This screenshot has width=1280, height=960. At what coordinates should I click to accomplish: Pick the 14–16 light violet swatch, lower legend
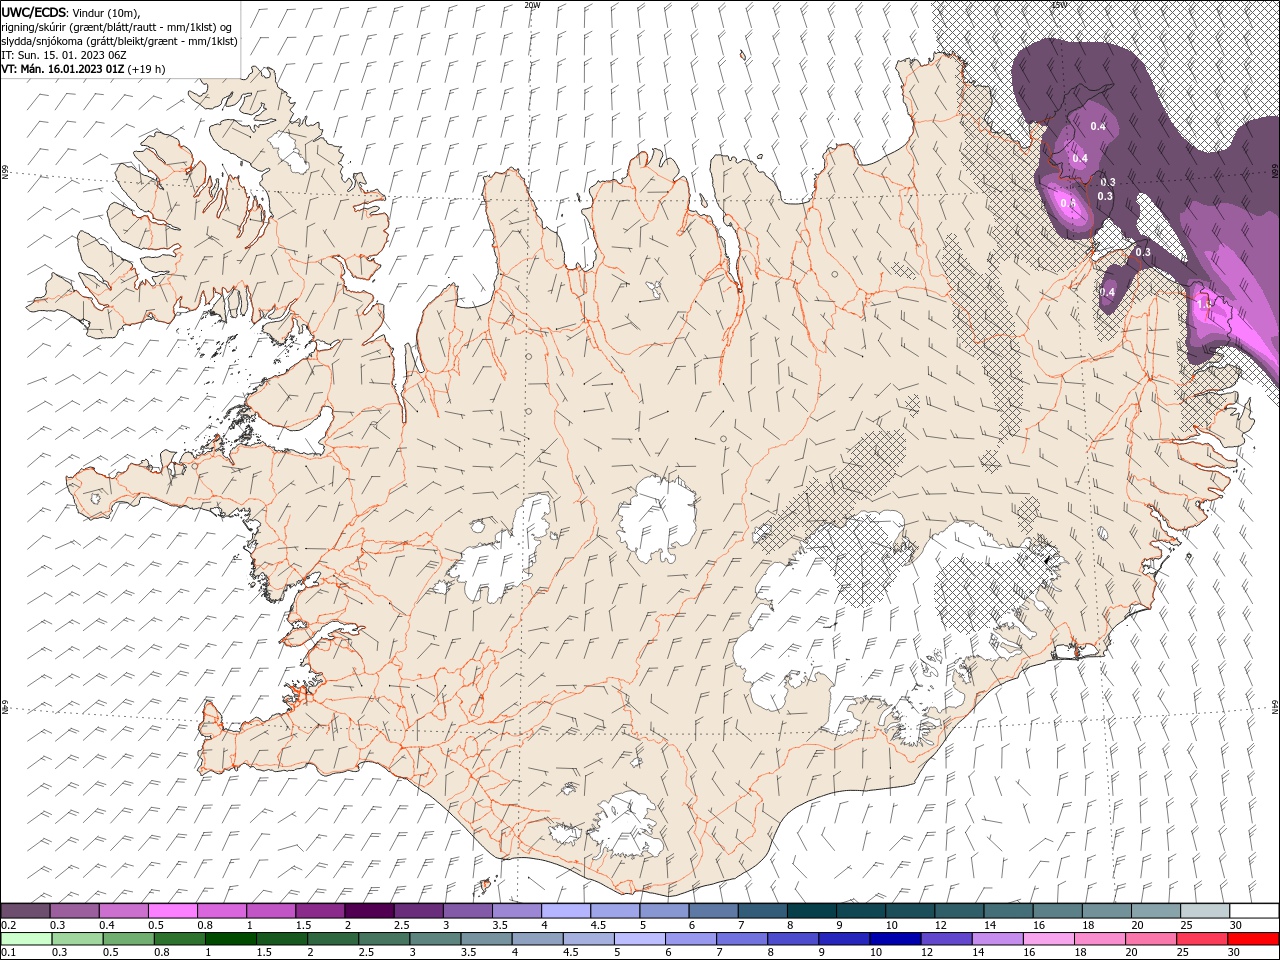(997, 939)
